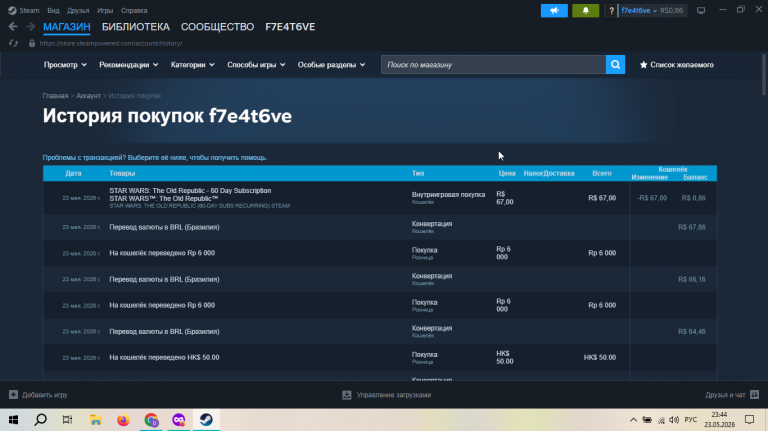Open Список желаемого wishlist
The height and width of the screenshot is (431, 768).
pyautogui.click(x=676, y=65)
